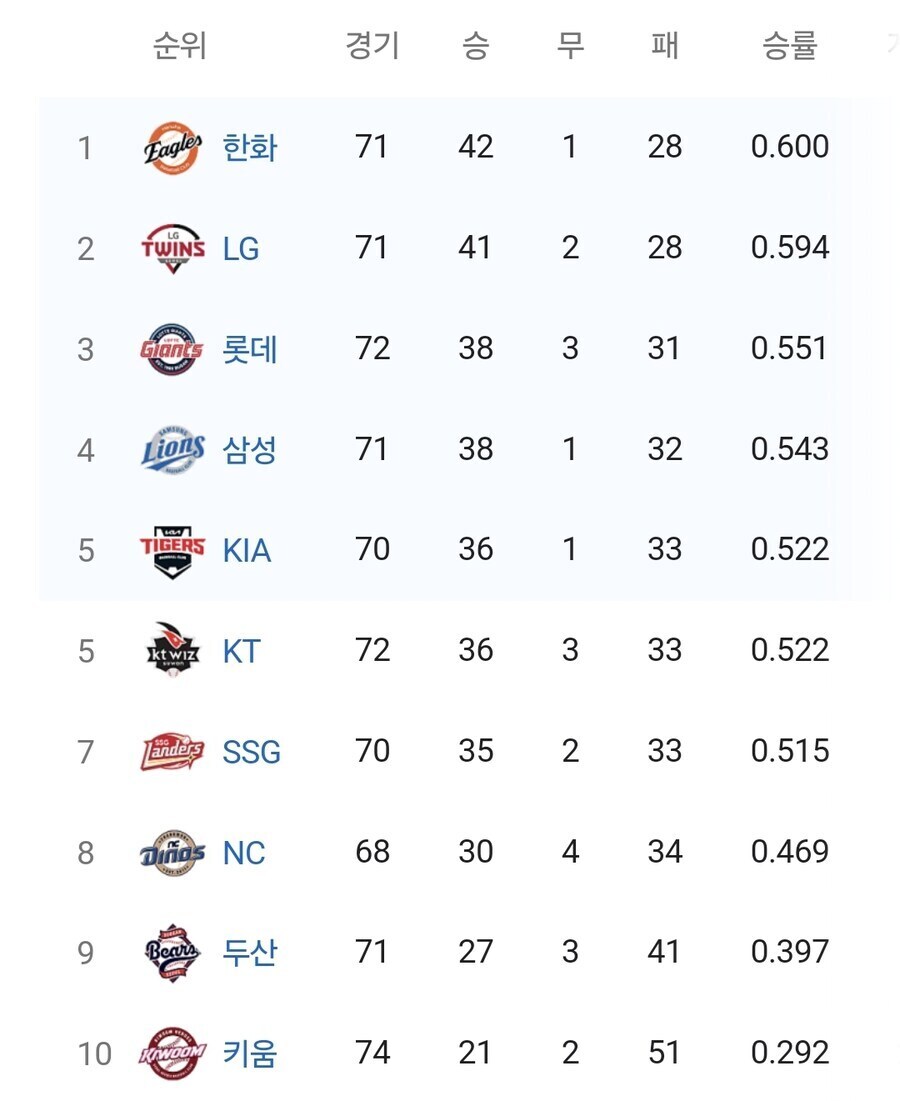Open the 롯데 team name link
This screenshot has width=900, height=1101.
[x=250, y=349]
